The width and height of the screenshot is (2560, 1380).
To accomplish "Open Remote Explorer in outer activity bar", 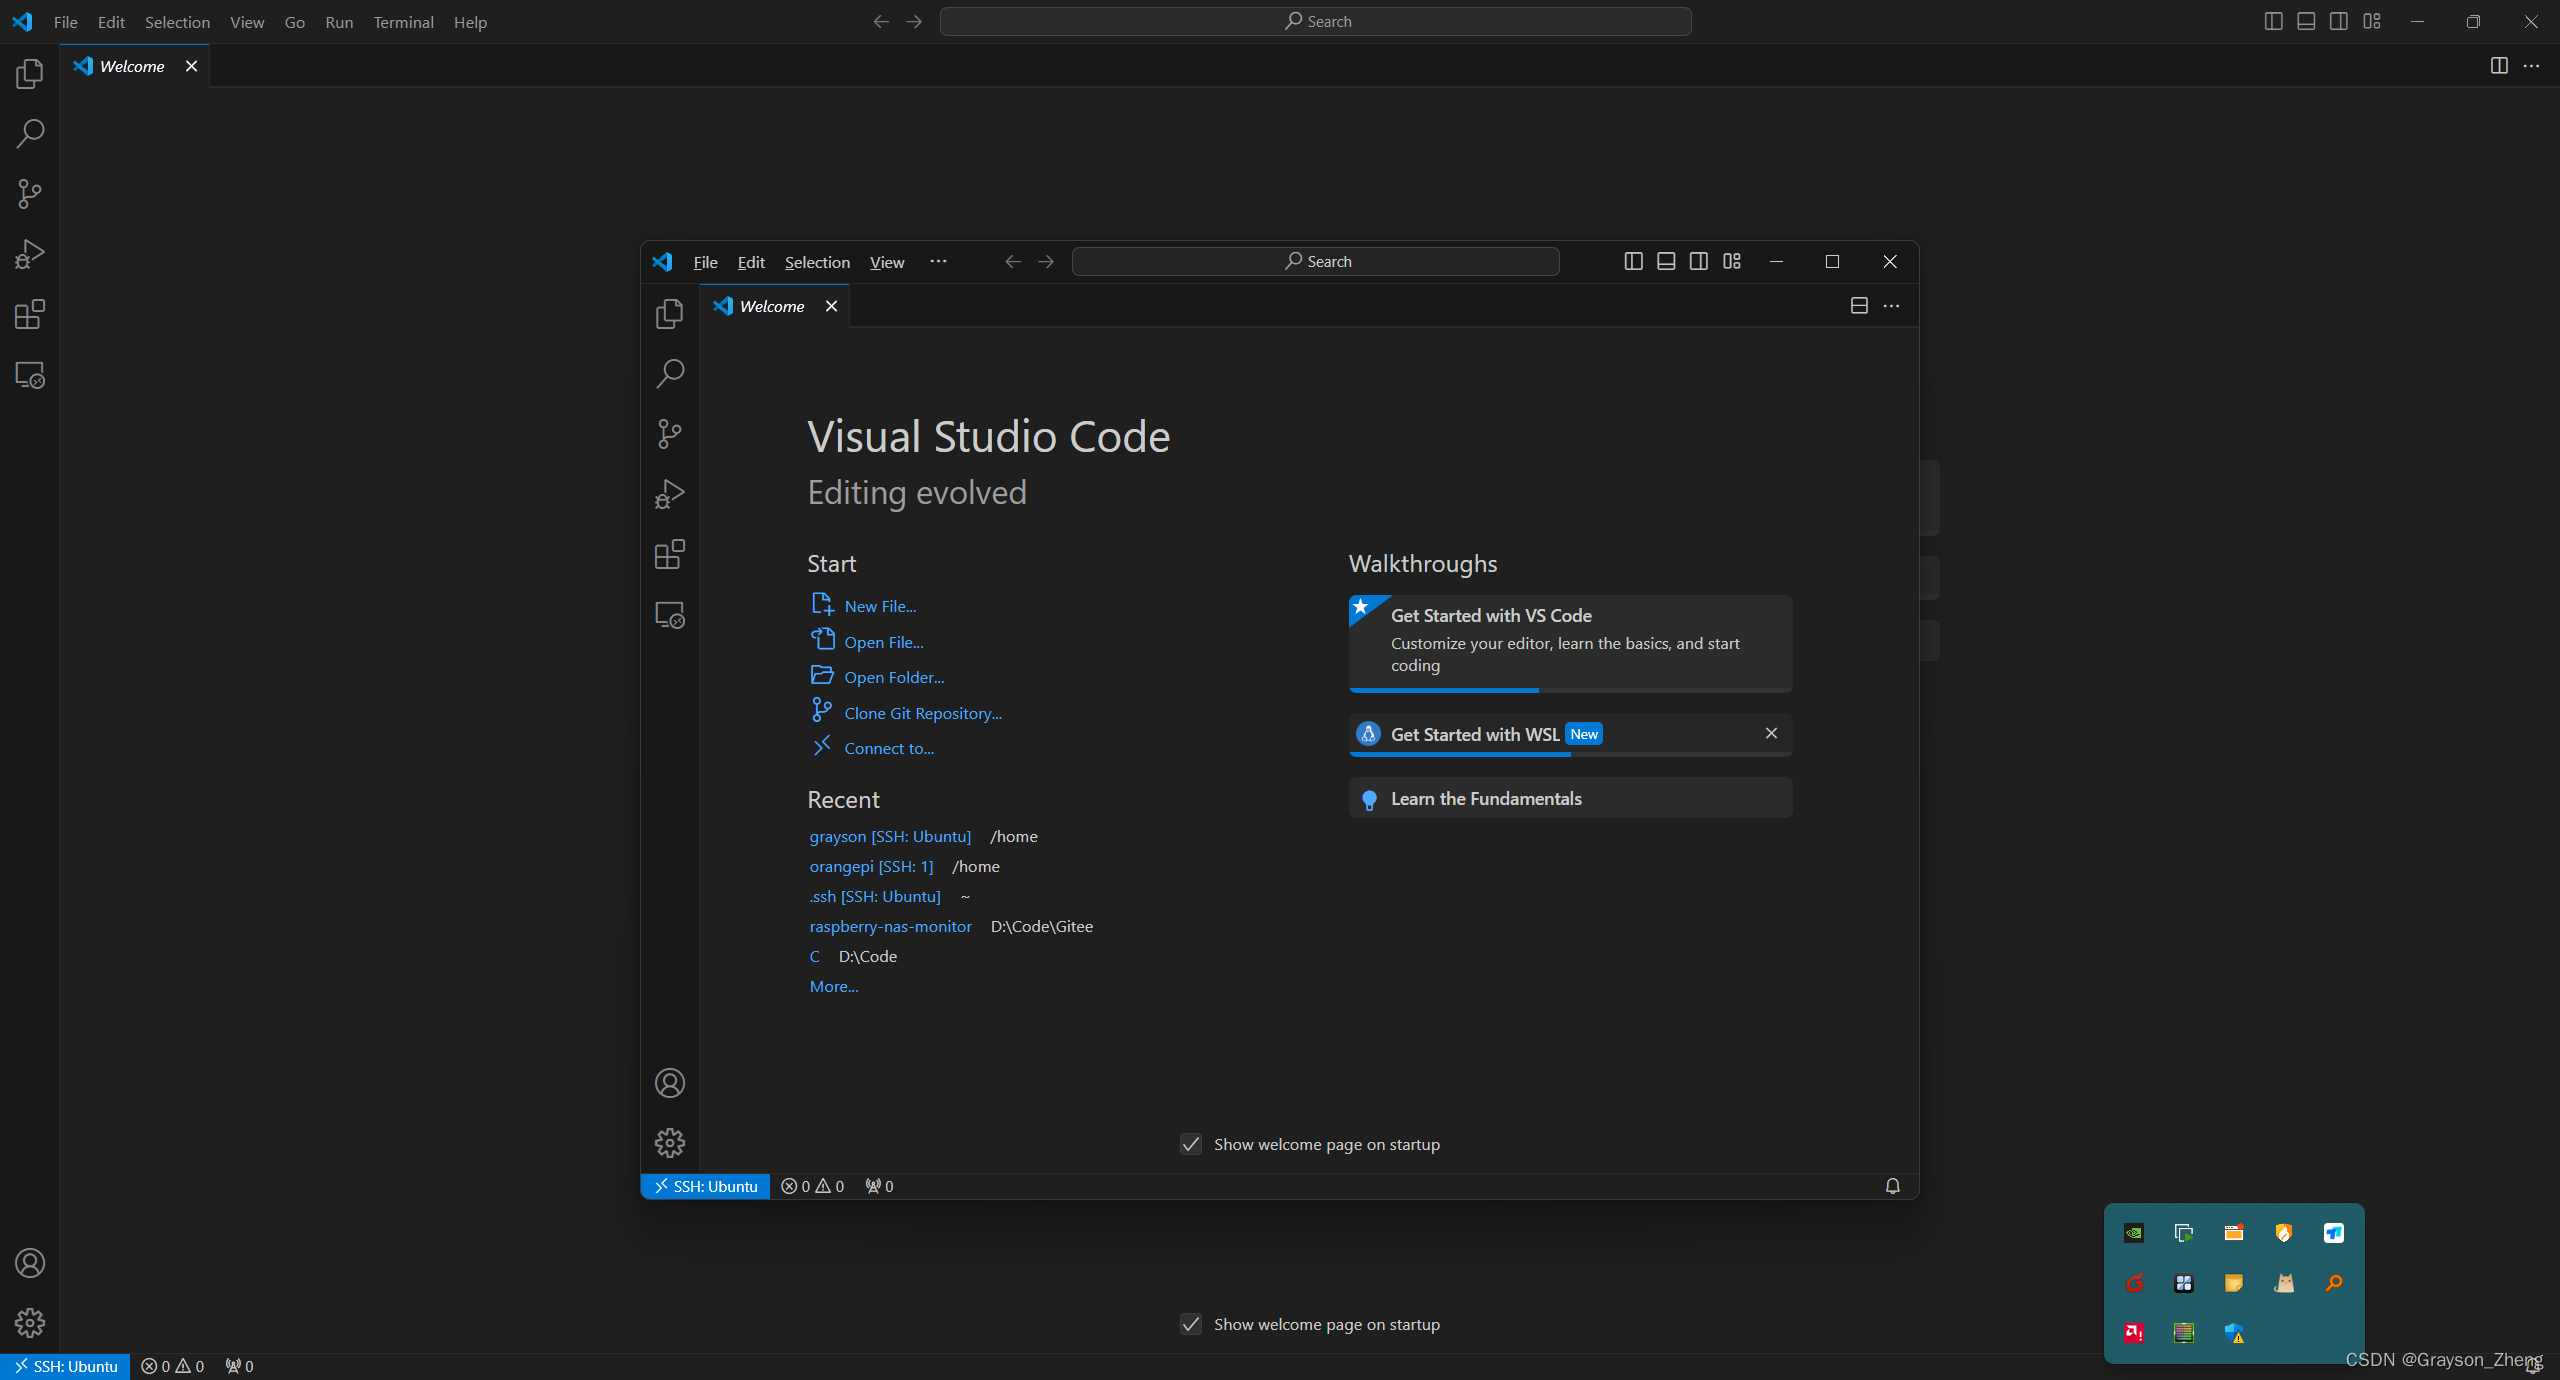I will click(x=30, y=375).
